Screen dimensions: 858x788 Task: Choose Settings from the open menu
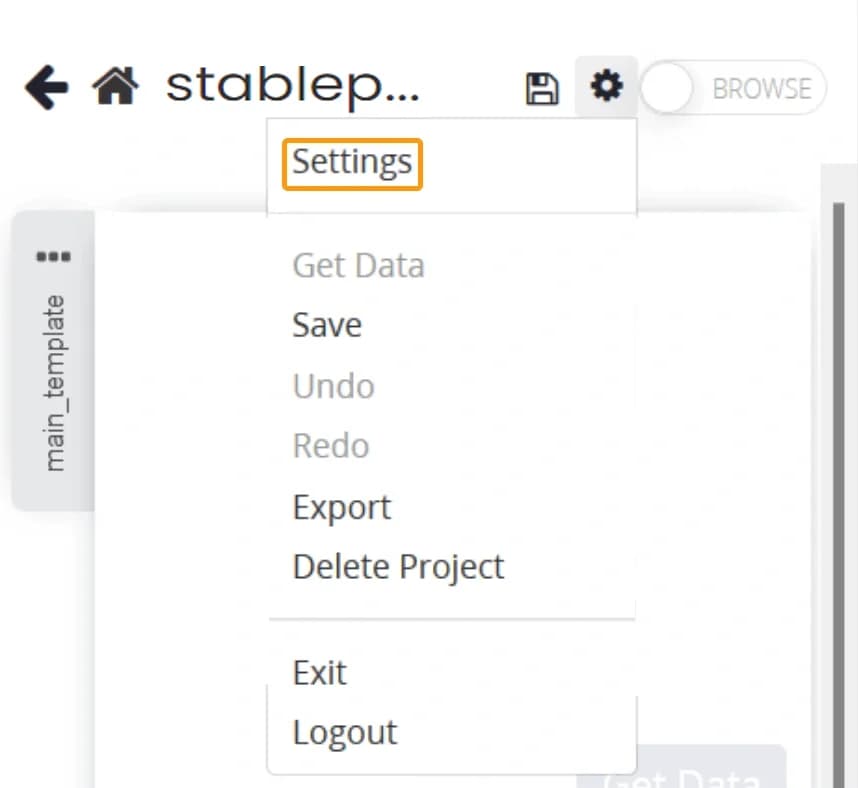[350, 162]
